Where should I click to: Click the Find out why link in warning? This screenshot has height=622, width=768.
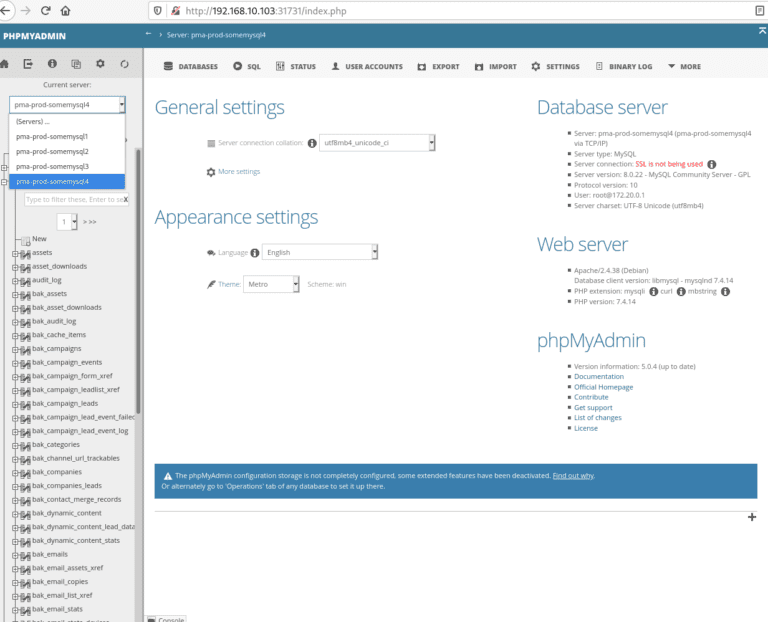click(573, 476)
